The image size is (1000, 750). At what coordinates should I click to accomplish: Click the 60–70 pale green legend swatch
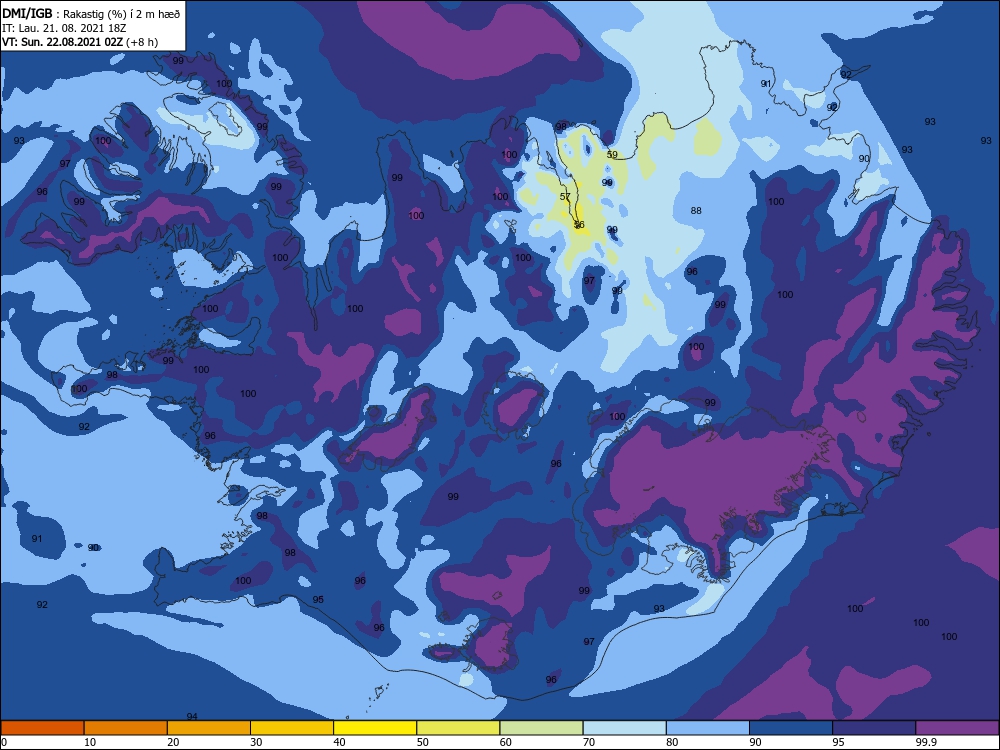click(x=541, y=728)
